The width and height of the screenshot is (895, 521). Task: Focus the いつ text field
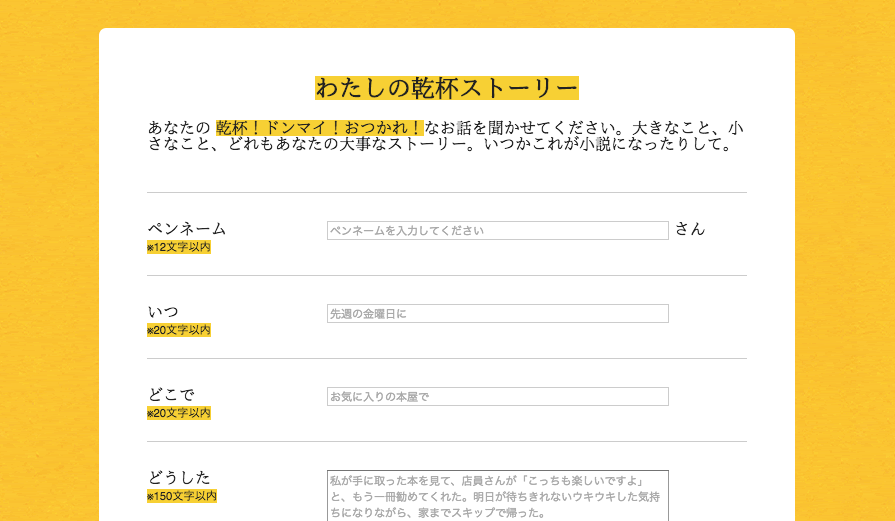(497, 313)
